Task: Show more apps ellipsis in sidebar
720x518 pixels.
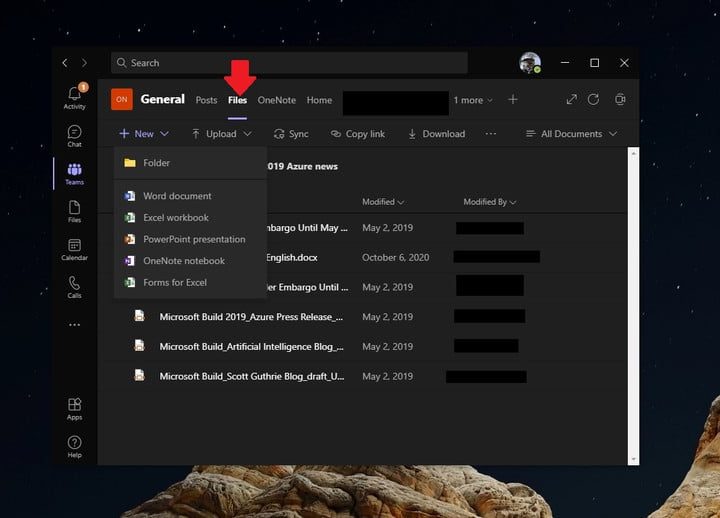Action: pyautogui.click(x=74, y=325)
